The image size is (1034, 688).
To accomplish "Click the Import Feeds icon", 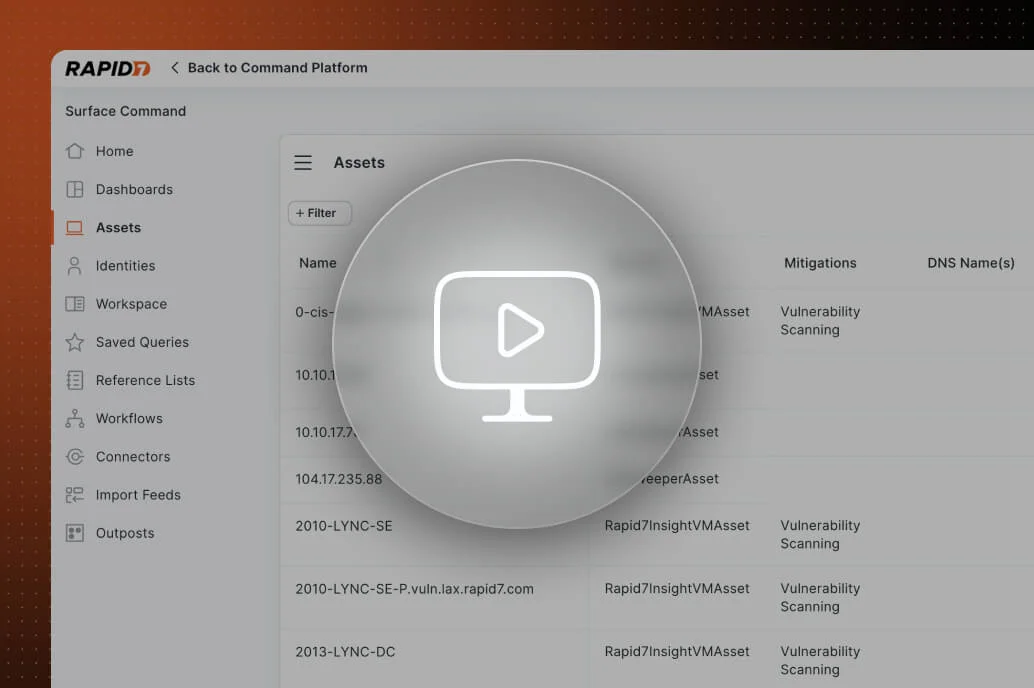I will [x=74, y=495].
